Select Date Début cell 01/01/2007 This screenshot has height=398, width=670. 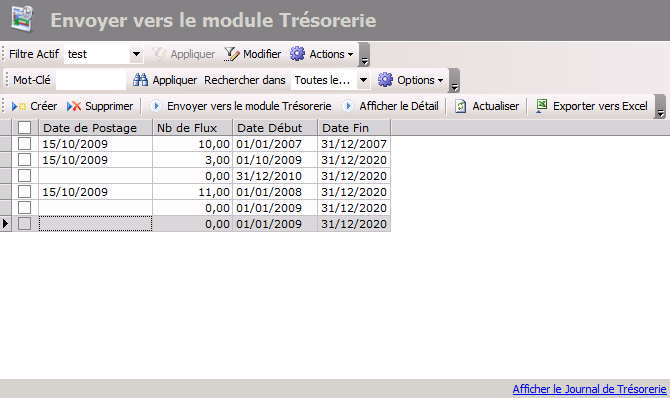pos(275,144)
